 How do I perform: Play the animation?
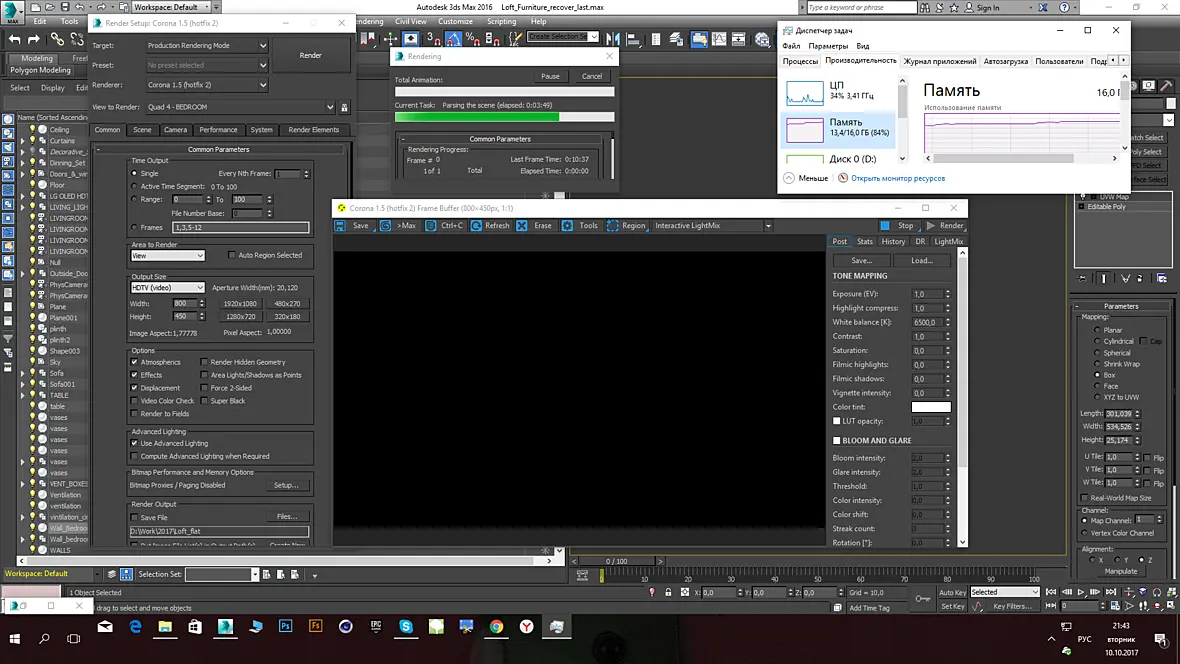pyautogui.click(x=1081, y=592)
